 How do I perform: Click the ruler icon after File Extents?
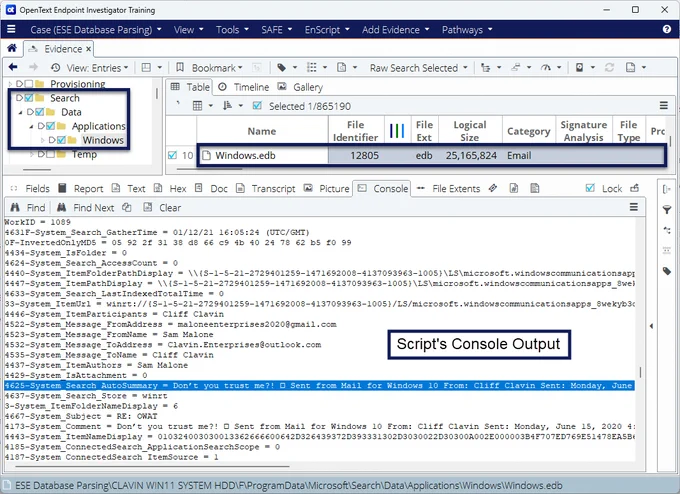click(x=493, y=188)
